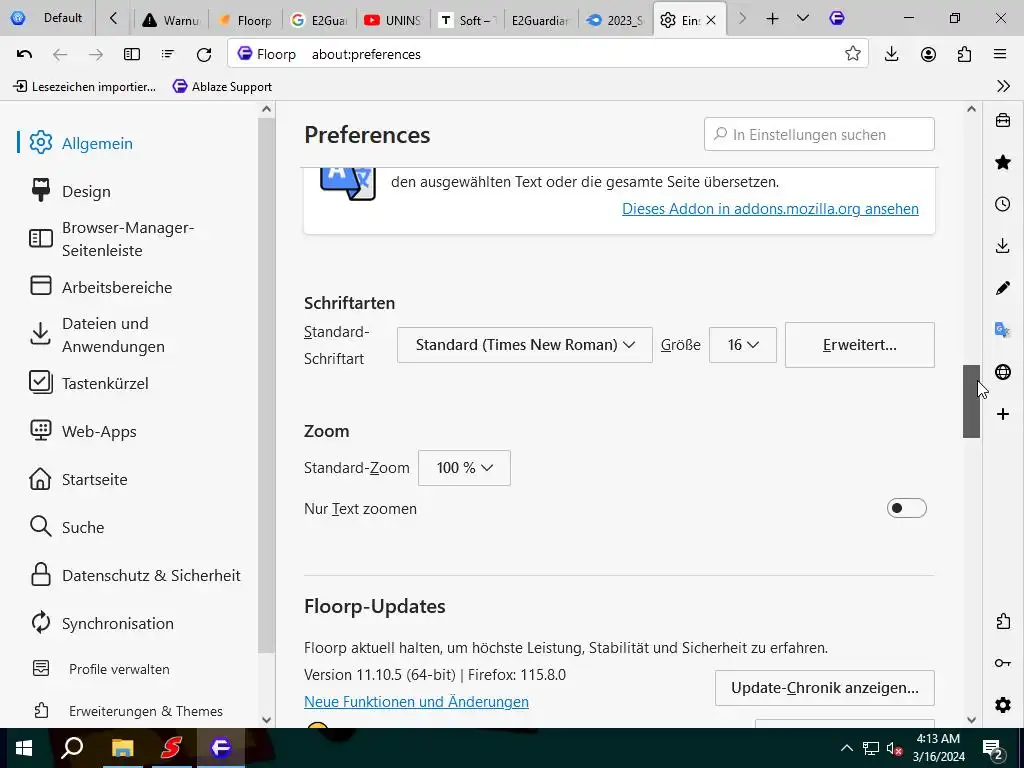Open the hamburger application menu

coord(1000,54)
